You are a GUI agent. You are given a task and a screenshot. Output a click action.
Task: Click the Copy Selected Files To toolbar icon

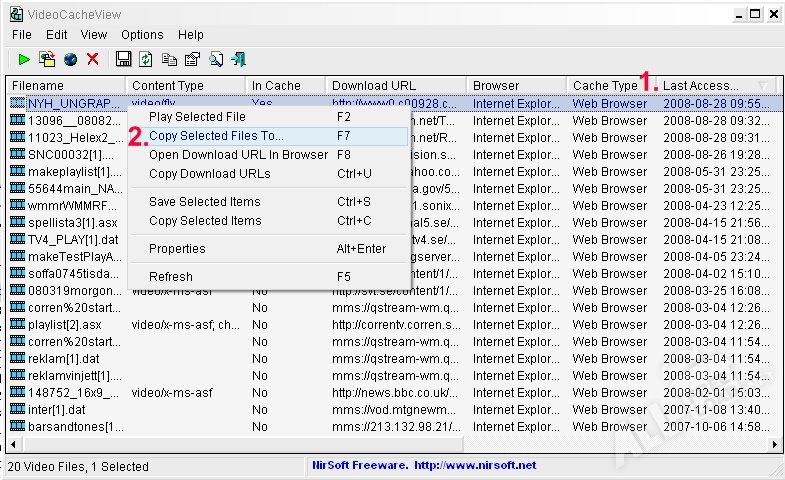46,60
